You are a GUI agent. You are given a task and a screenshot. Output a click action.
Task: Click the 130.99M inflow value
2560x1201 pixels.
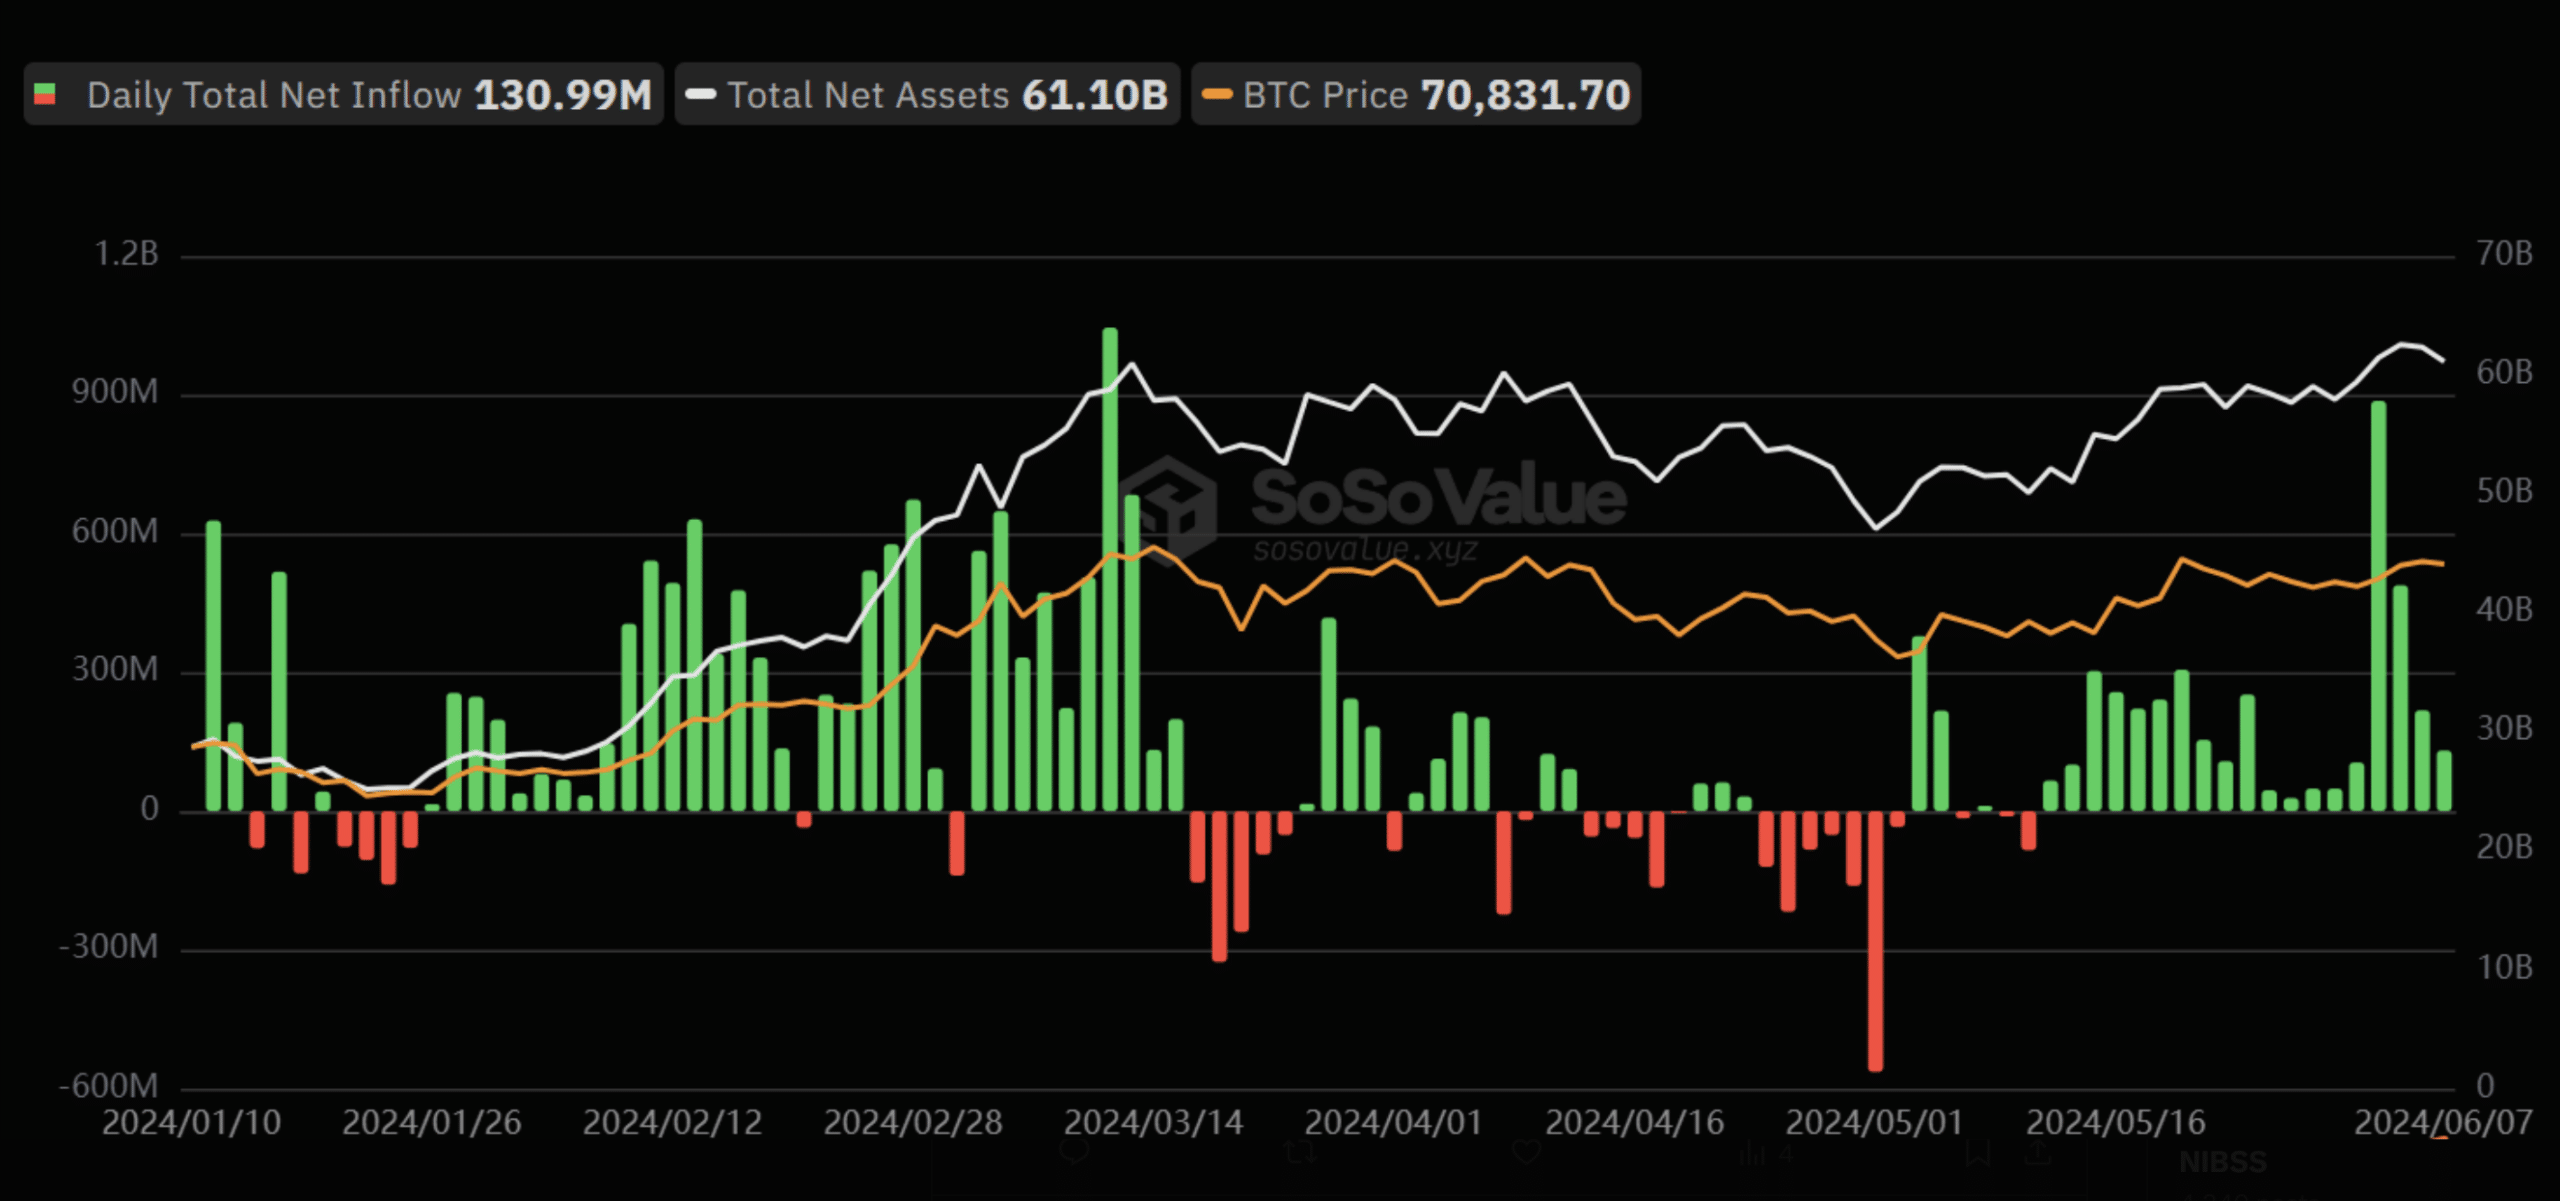(x=563, y=95)
